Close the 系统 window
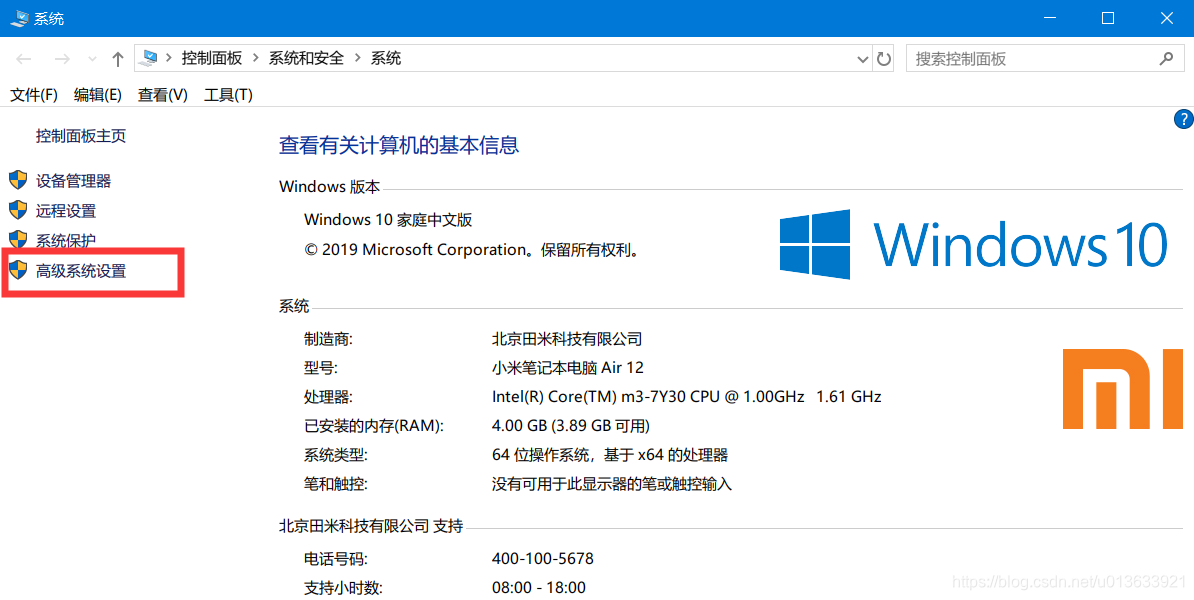Image resolution: width=1194 pixels, height=600 pixels. [1166, 18]
